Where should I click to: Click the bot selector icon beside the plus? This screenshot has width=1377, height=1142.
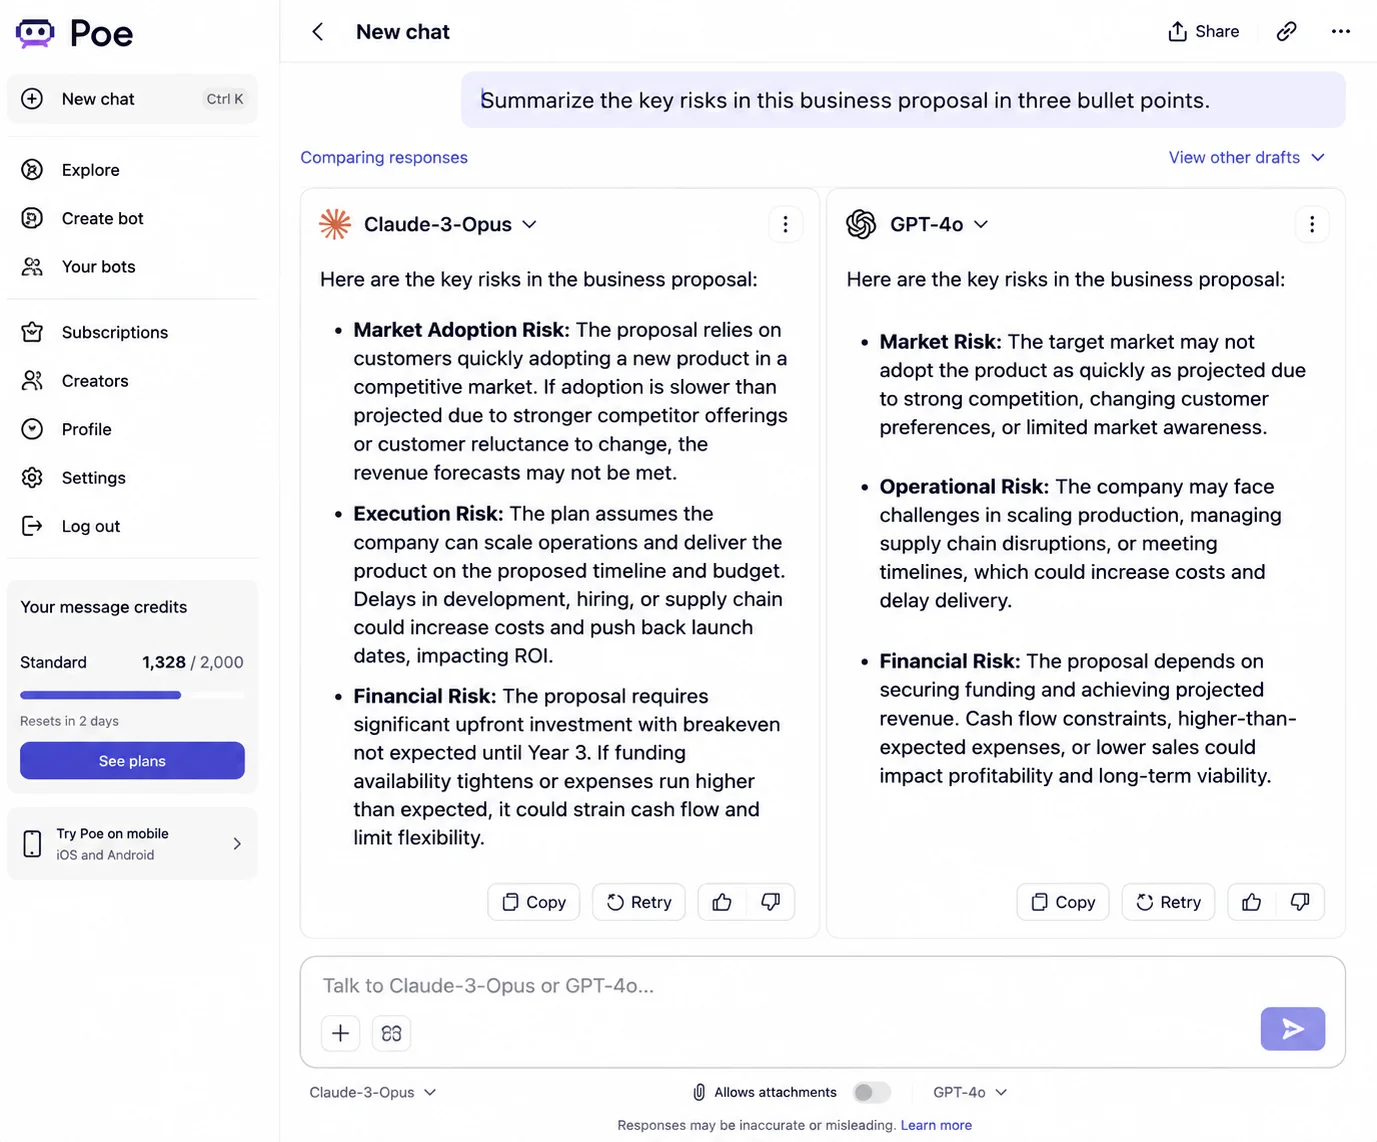point(391,1033)
